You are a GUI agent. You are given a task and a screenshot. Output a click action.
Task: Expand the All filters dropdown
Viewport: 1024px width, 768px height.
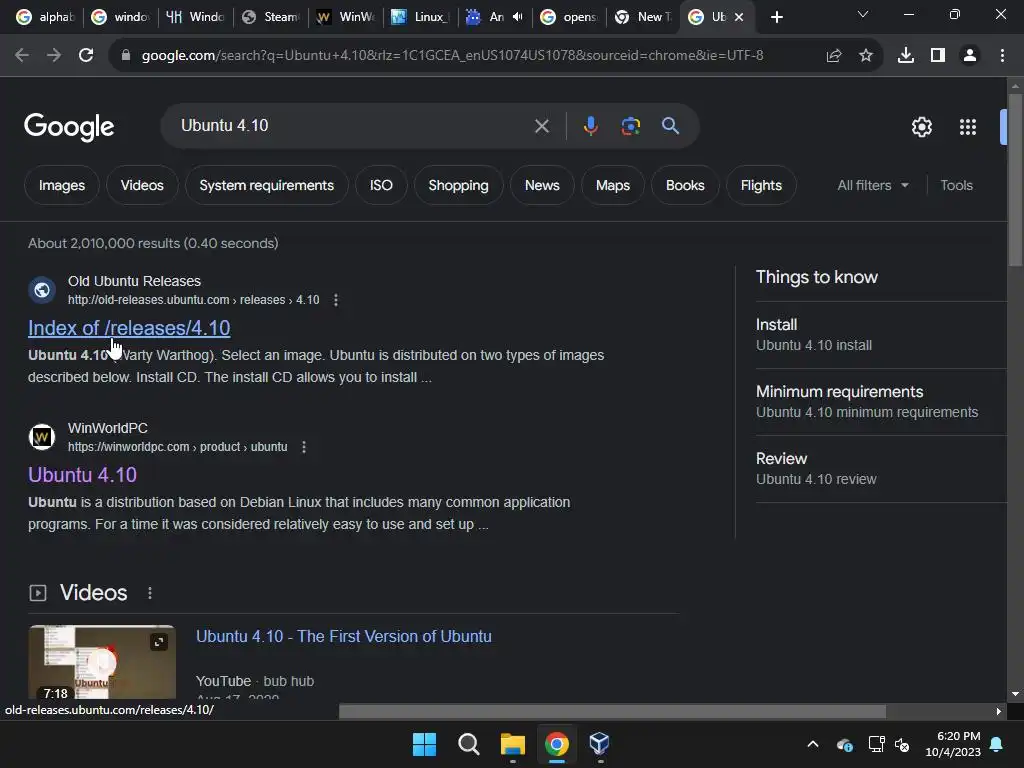pos(873,185)
